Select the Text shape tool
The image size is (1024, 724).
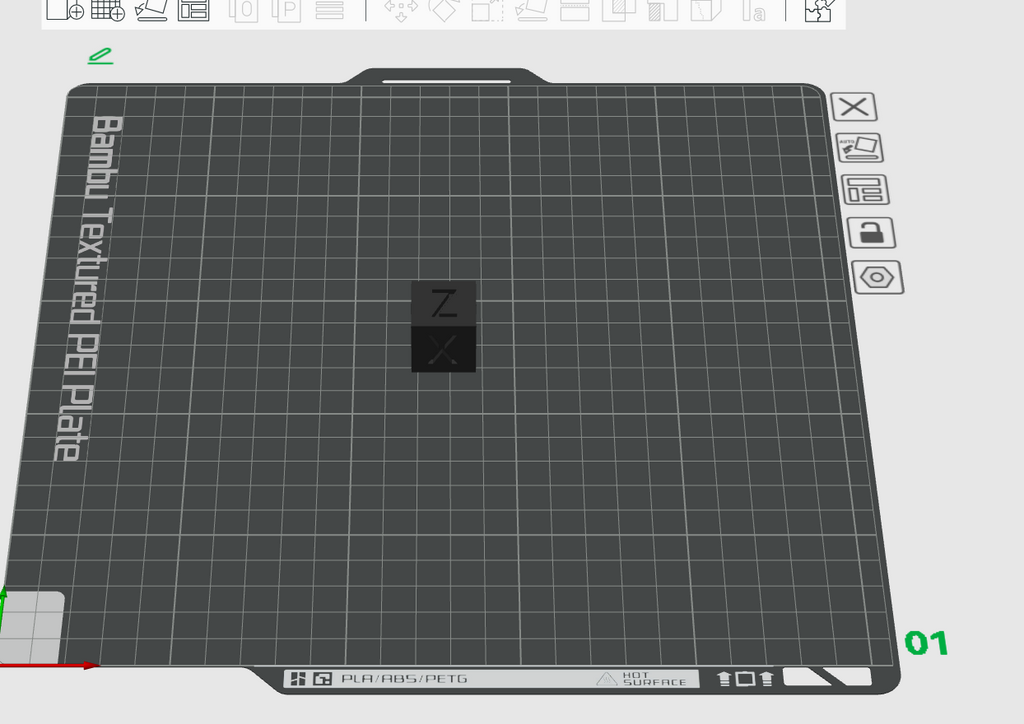click(x=754, y=10)
